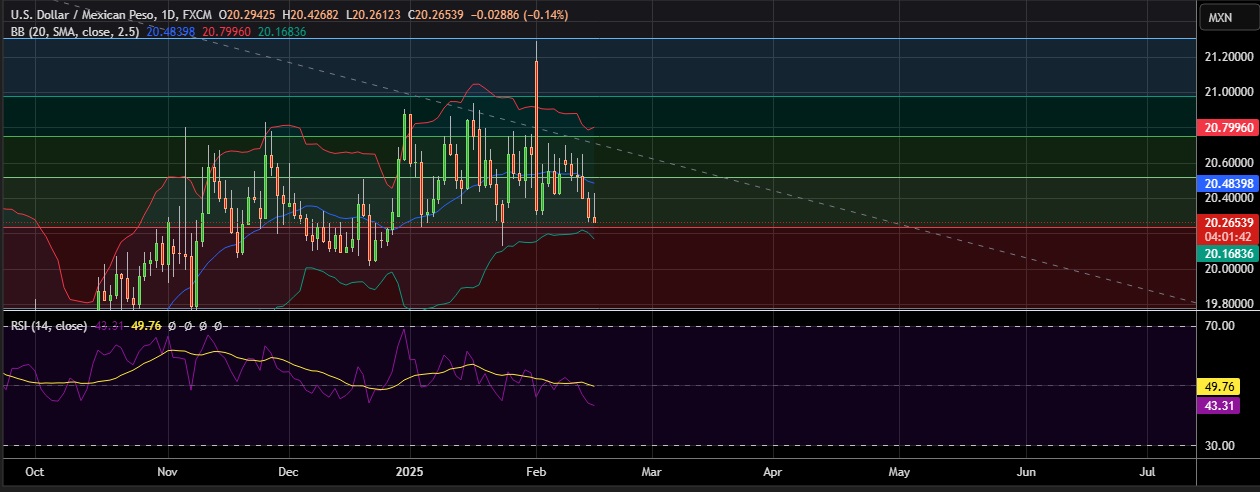
Task: Click the 19.80000 price axis label
Action: (x=1229, y=304)
